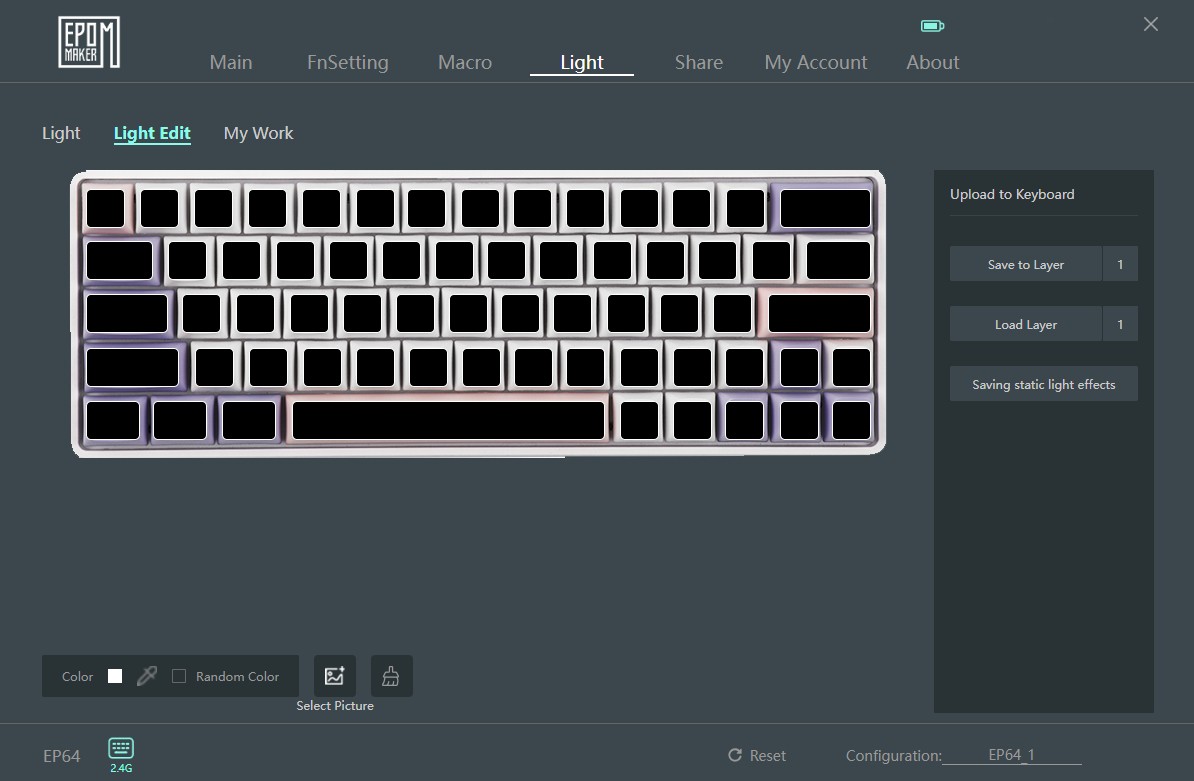
Task: Click the 2.4G keyboard connection icon
Action: coord(121,748)
